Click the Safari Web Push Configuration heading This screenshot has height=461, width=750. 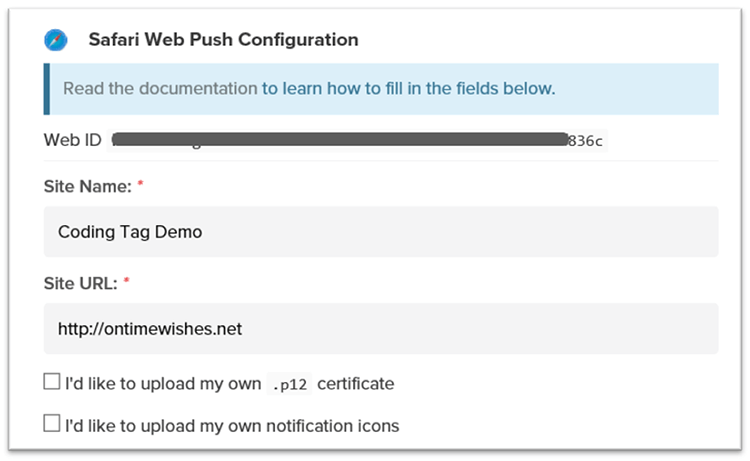[223, 41]
